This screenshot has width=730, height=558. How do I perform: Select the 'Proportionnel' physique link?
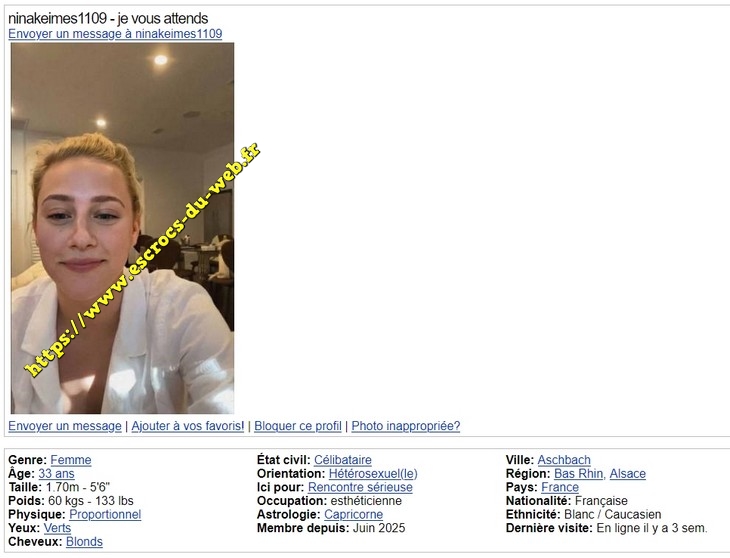[105, 514]
